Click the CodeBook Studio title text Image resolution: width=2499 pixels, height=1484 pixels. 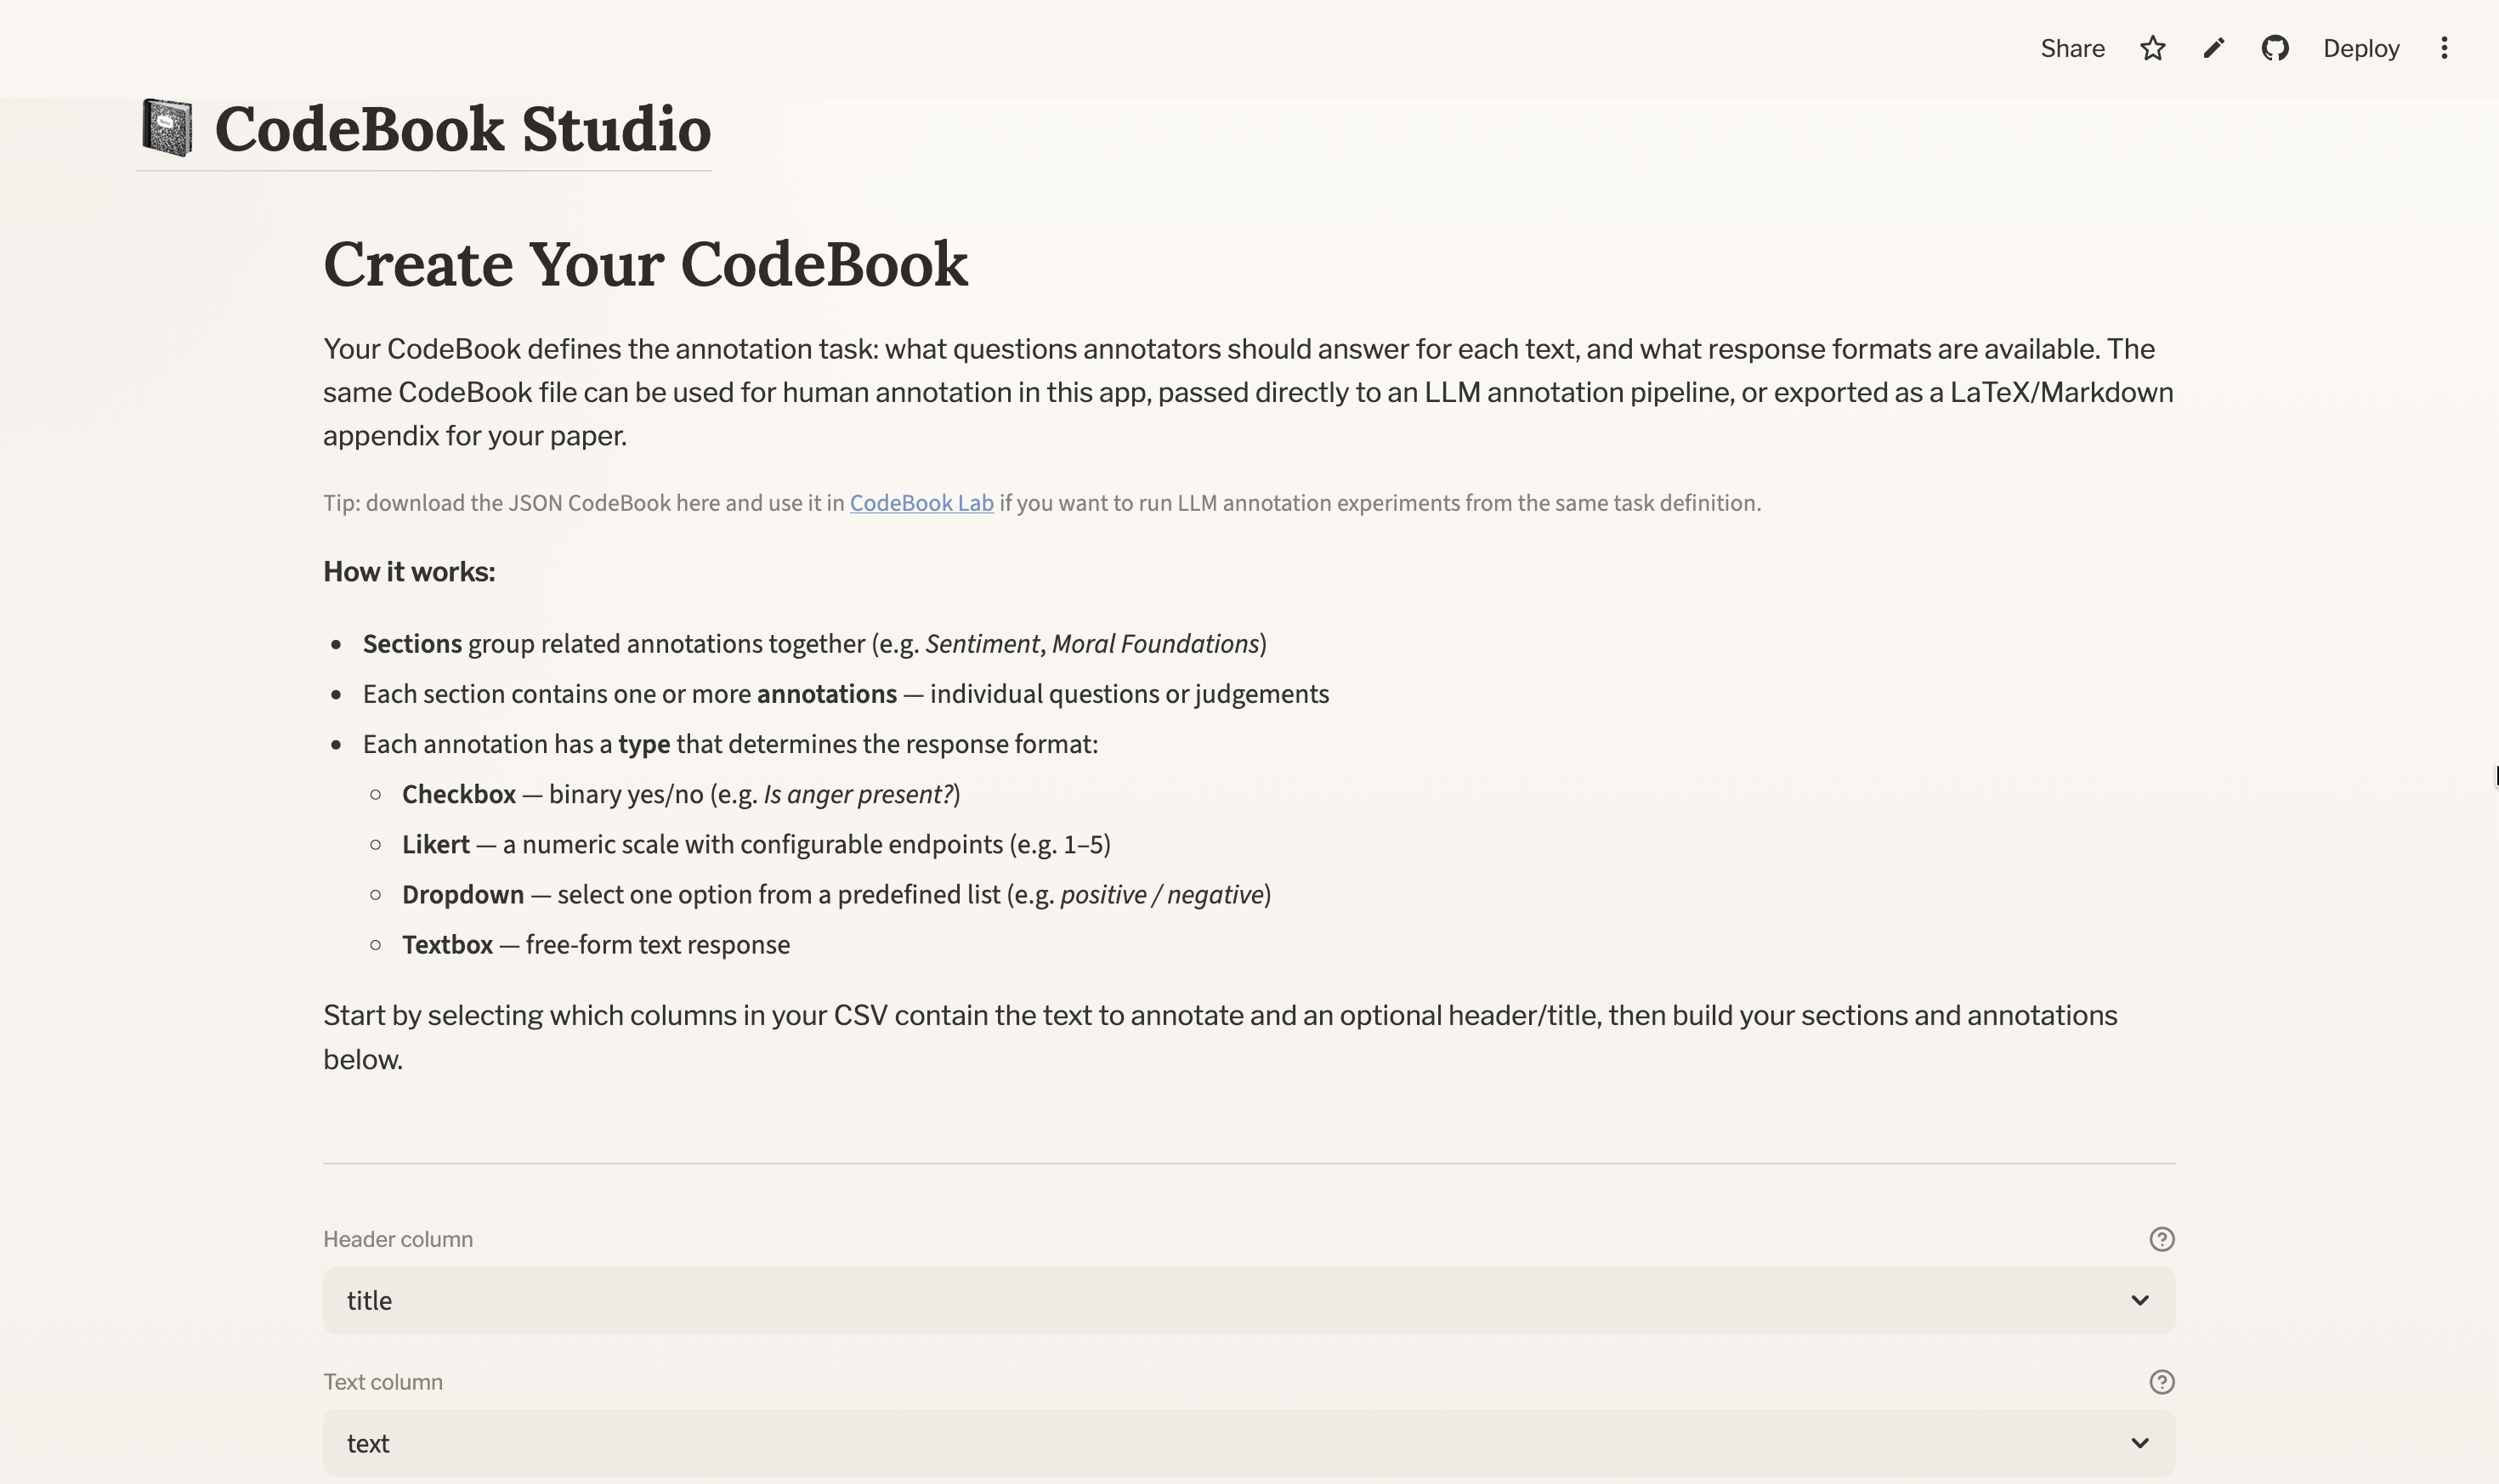coord(462,129)
